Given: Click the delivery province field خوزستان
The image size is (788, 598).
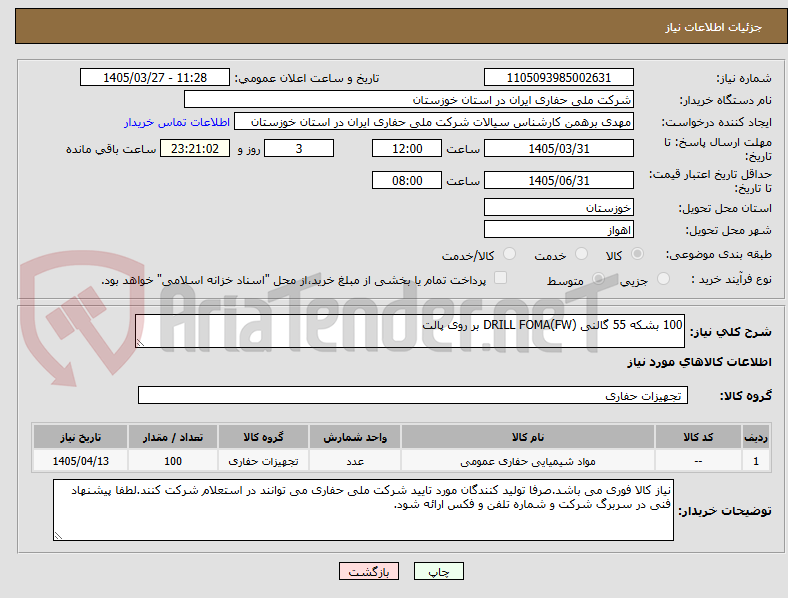Looking at the screenshot, I should point(558,207).
